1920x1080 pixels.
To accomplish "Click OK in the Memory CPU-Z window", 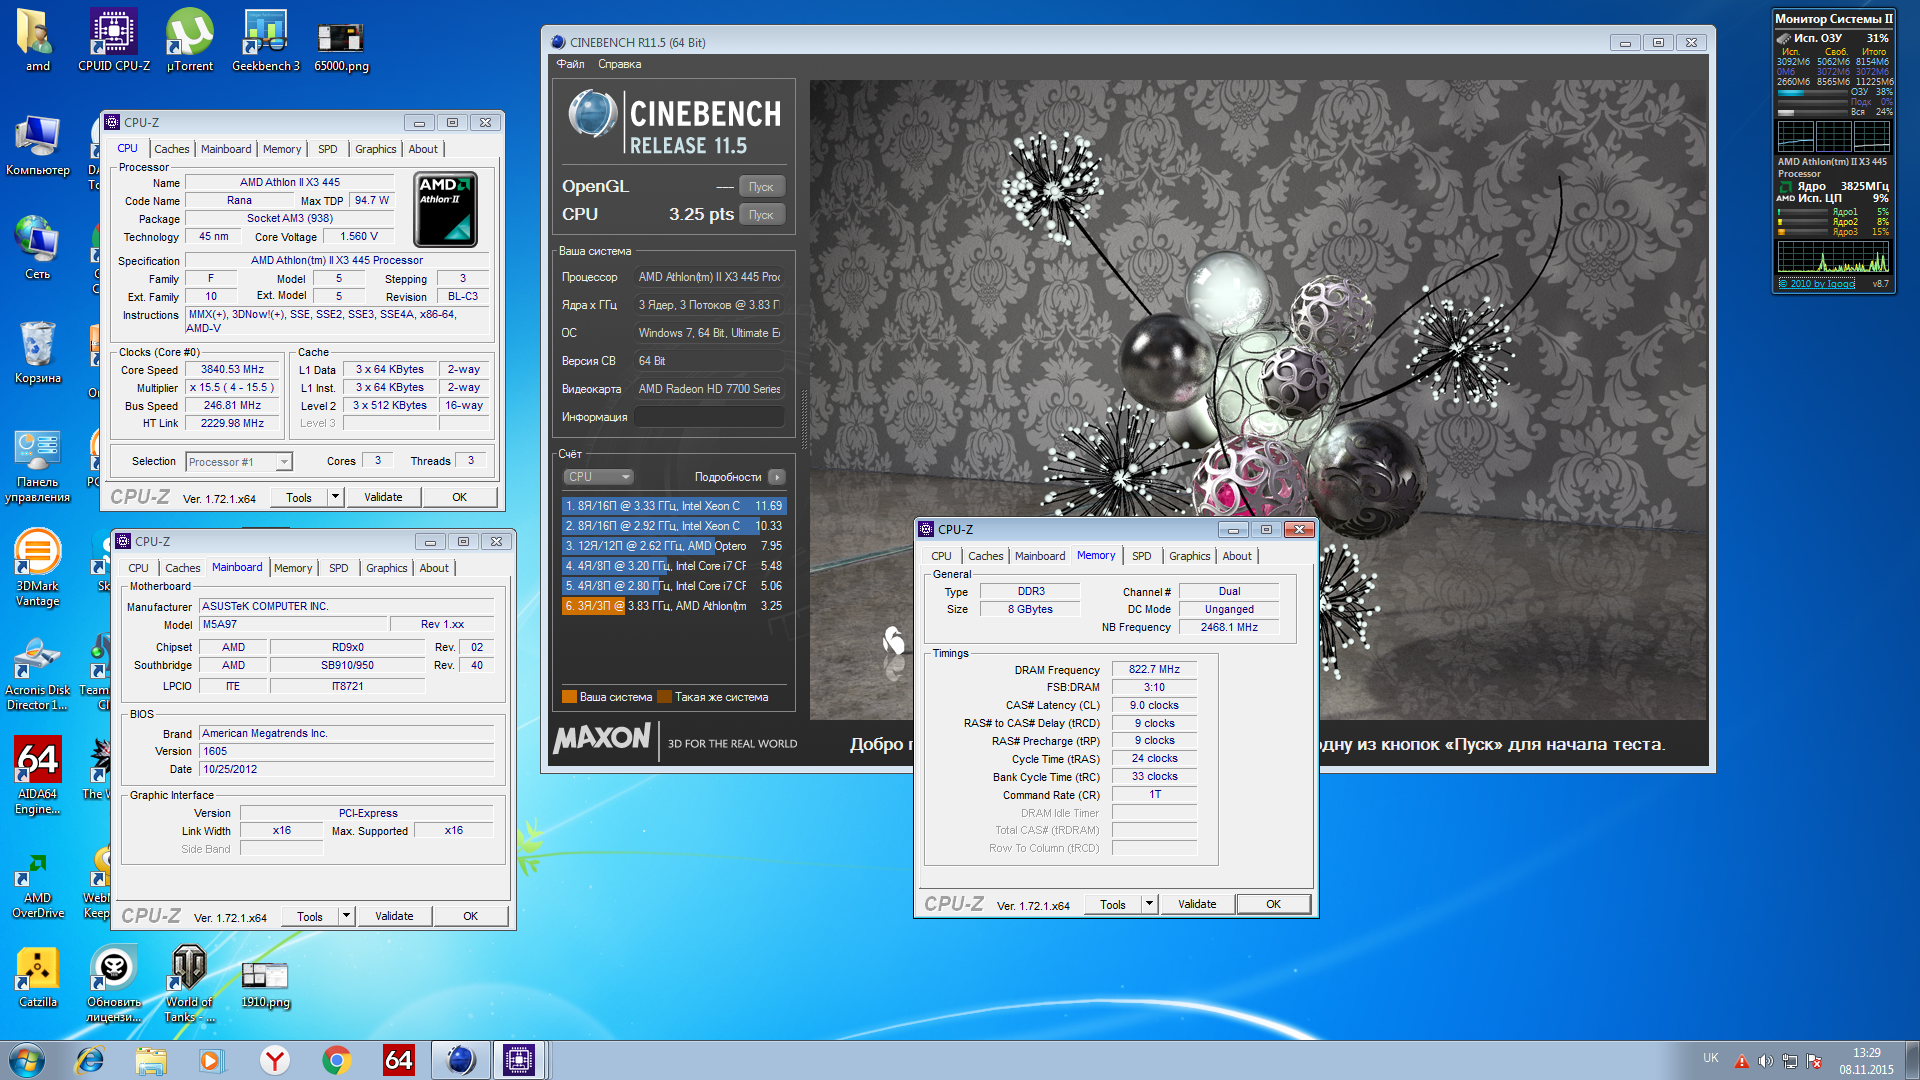I will point(1273,904).
